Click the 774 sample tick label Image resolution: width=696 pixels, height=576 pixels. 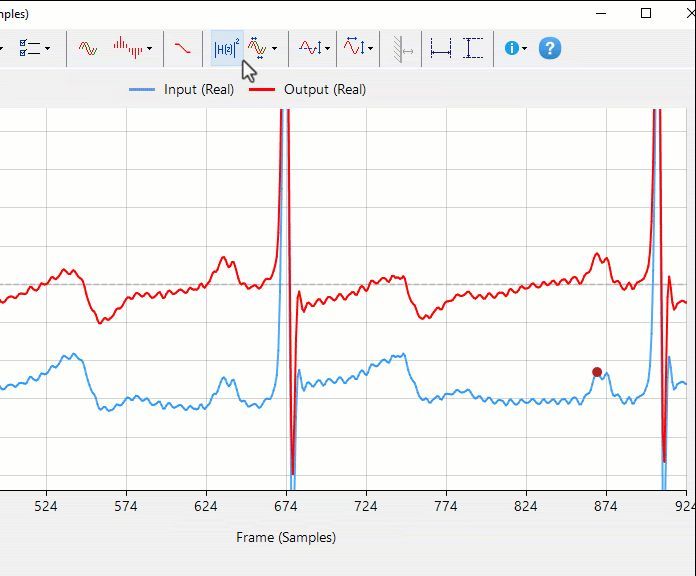coord(446,506)
